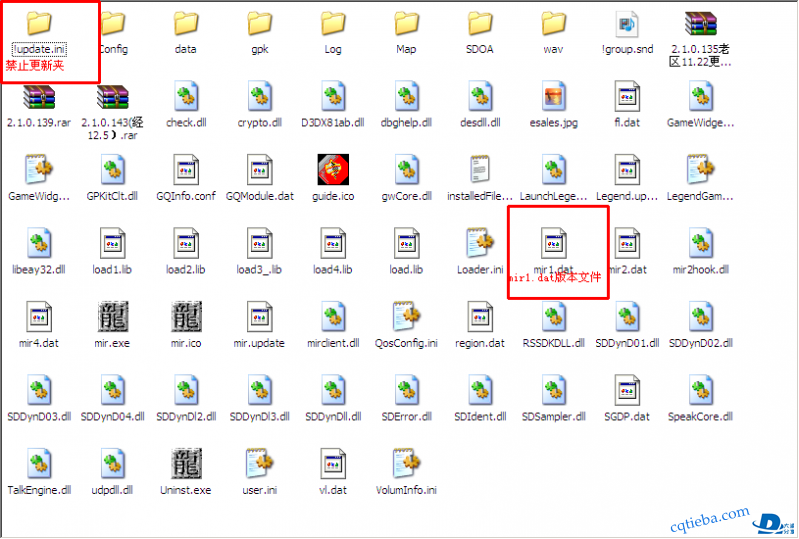
Task: Select the D3DX81ab.dll file icon
Action: [x=333, y=96]
